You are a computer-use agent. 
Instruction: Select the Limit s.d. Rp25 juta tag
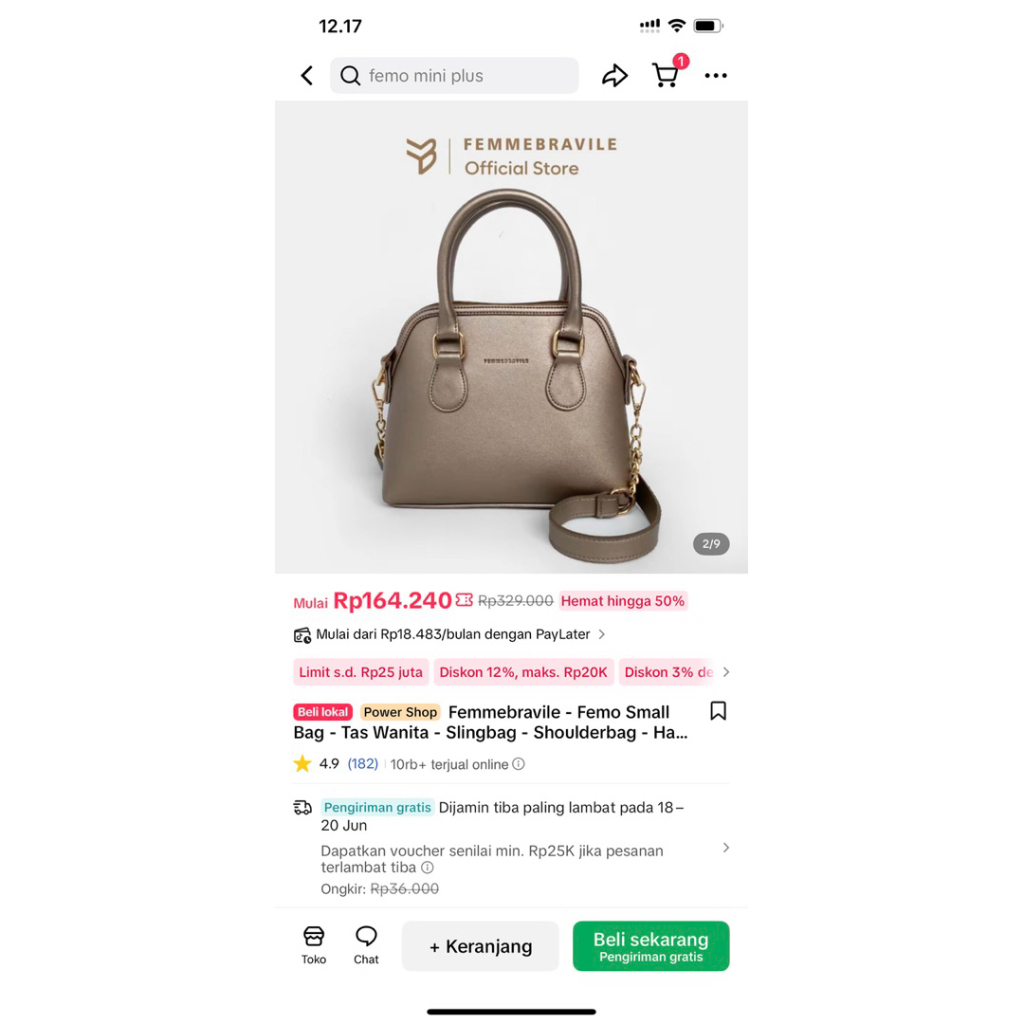pos(360,672)
